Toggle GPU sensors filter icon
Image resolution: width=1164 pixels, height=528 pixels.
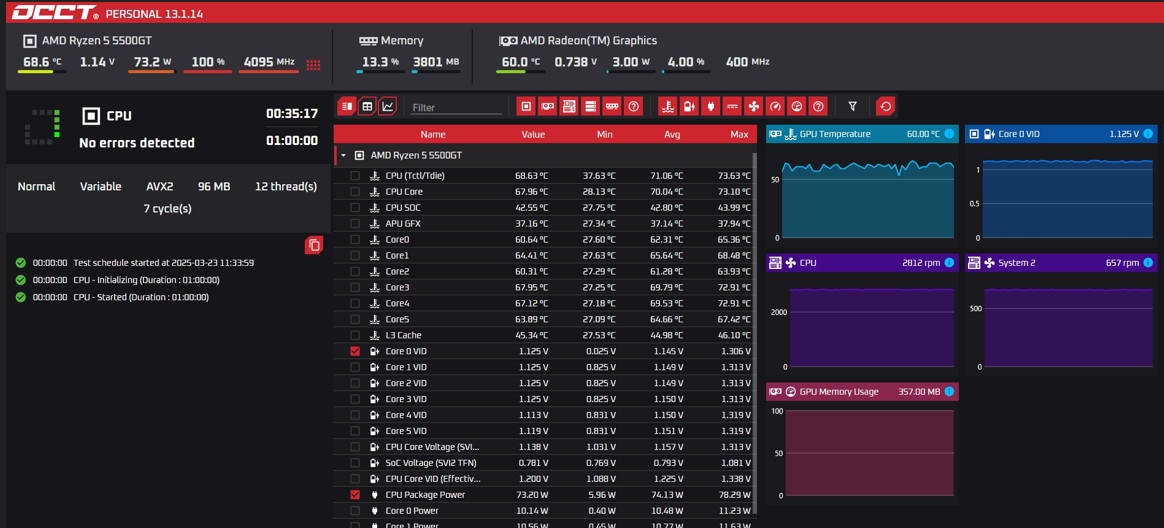tap(547, 107)
